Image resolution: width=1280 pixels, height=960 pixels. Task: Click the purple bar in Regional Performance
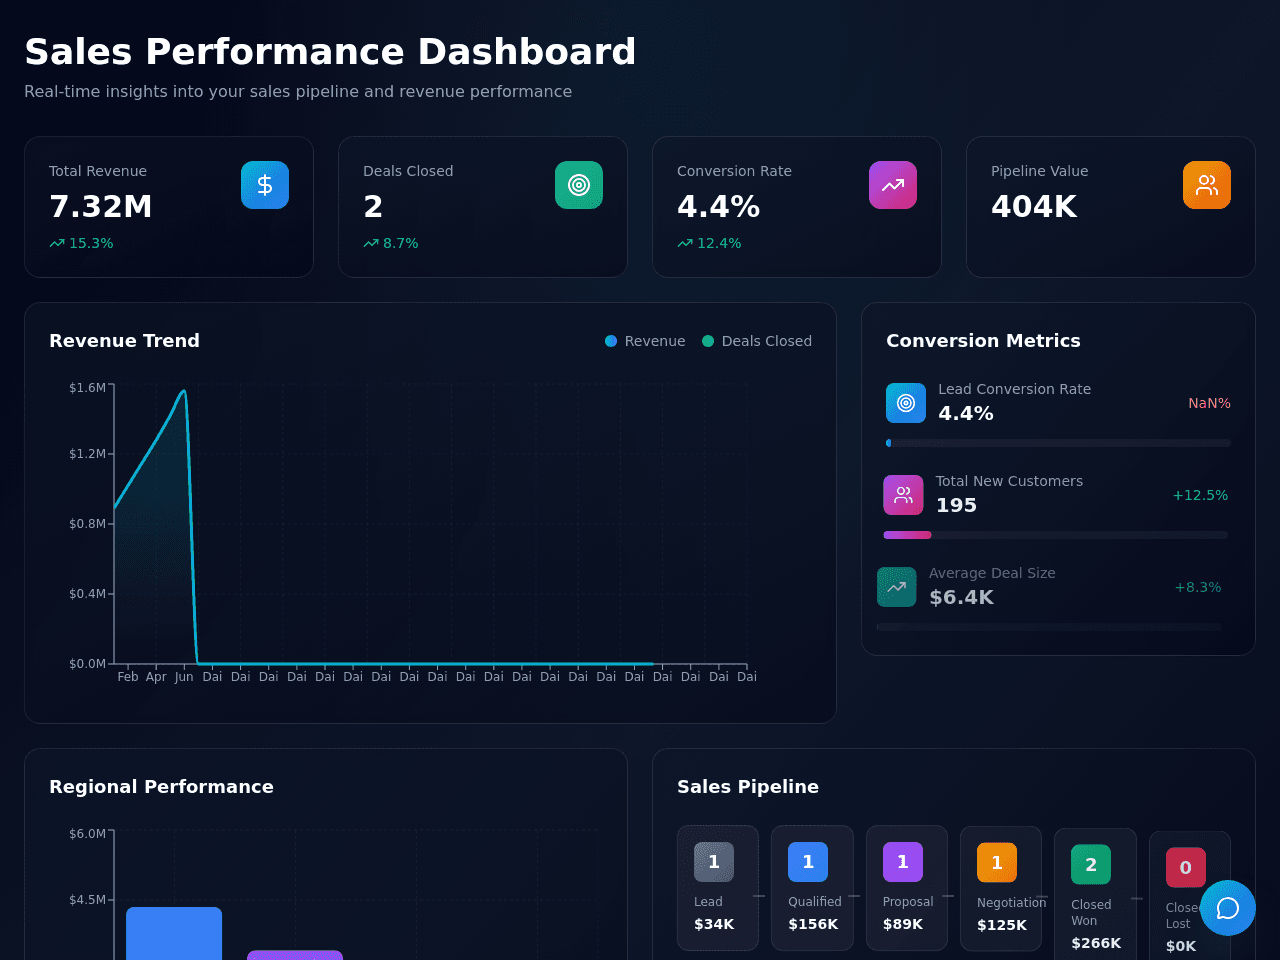[295, 955]
